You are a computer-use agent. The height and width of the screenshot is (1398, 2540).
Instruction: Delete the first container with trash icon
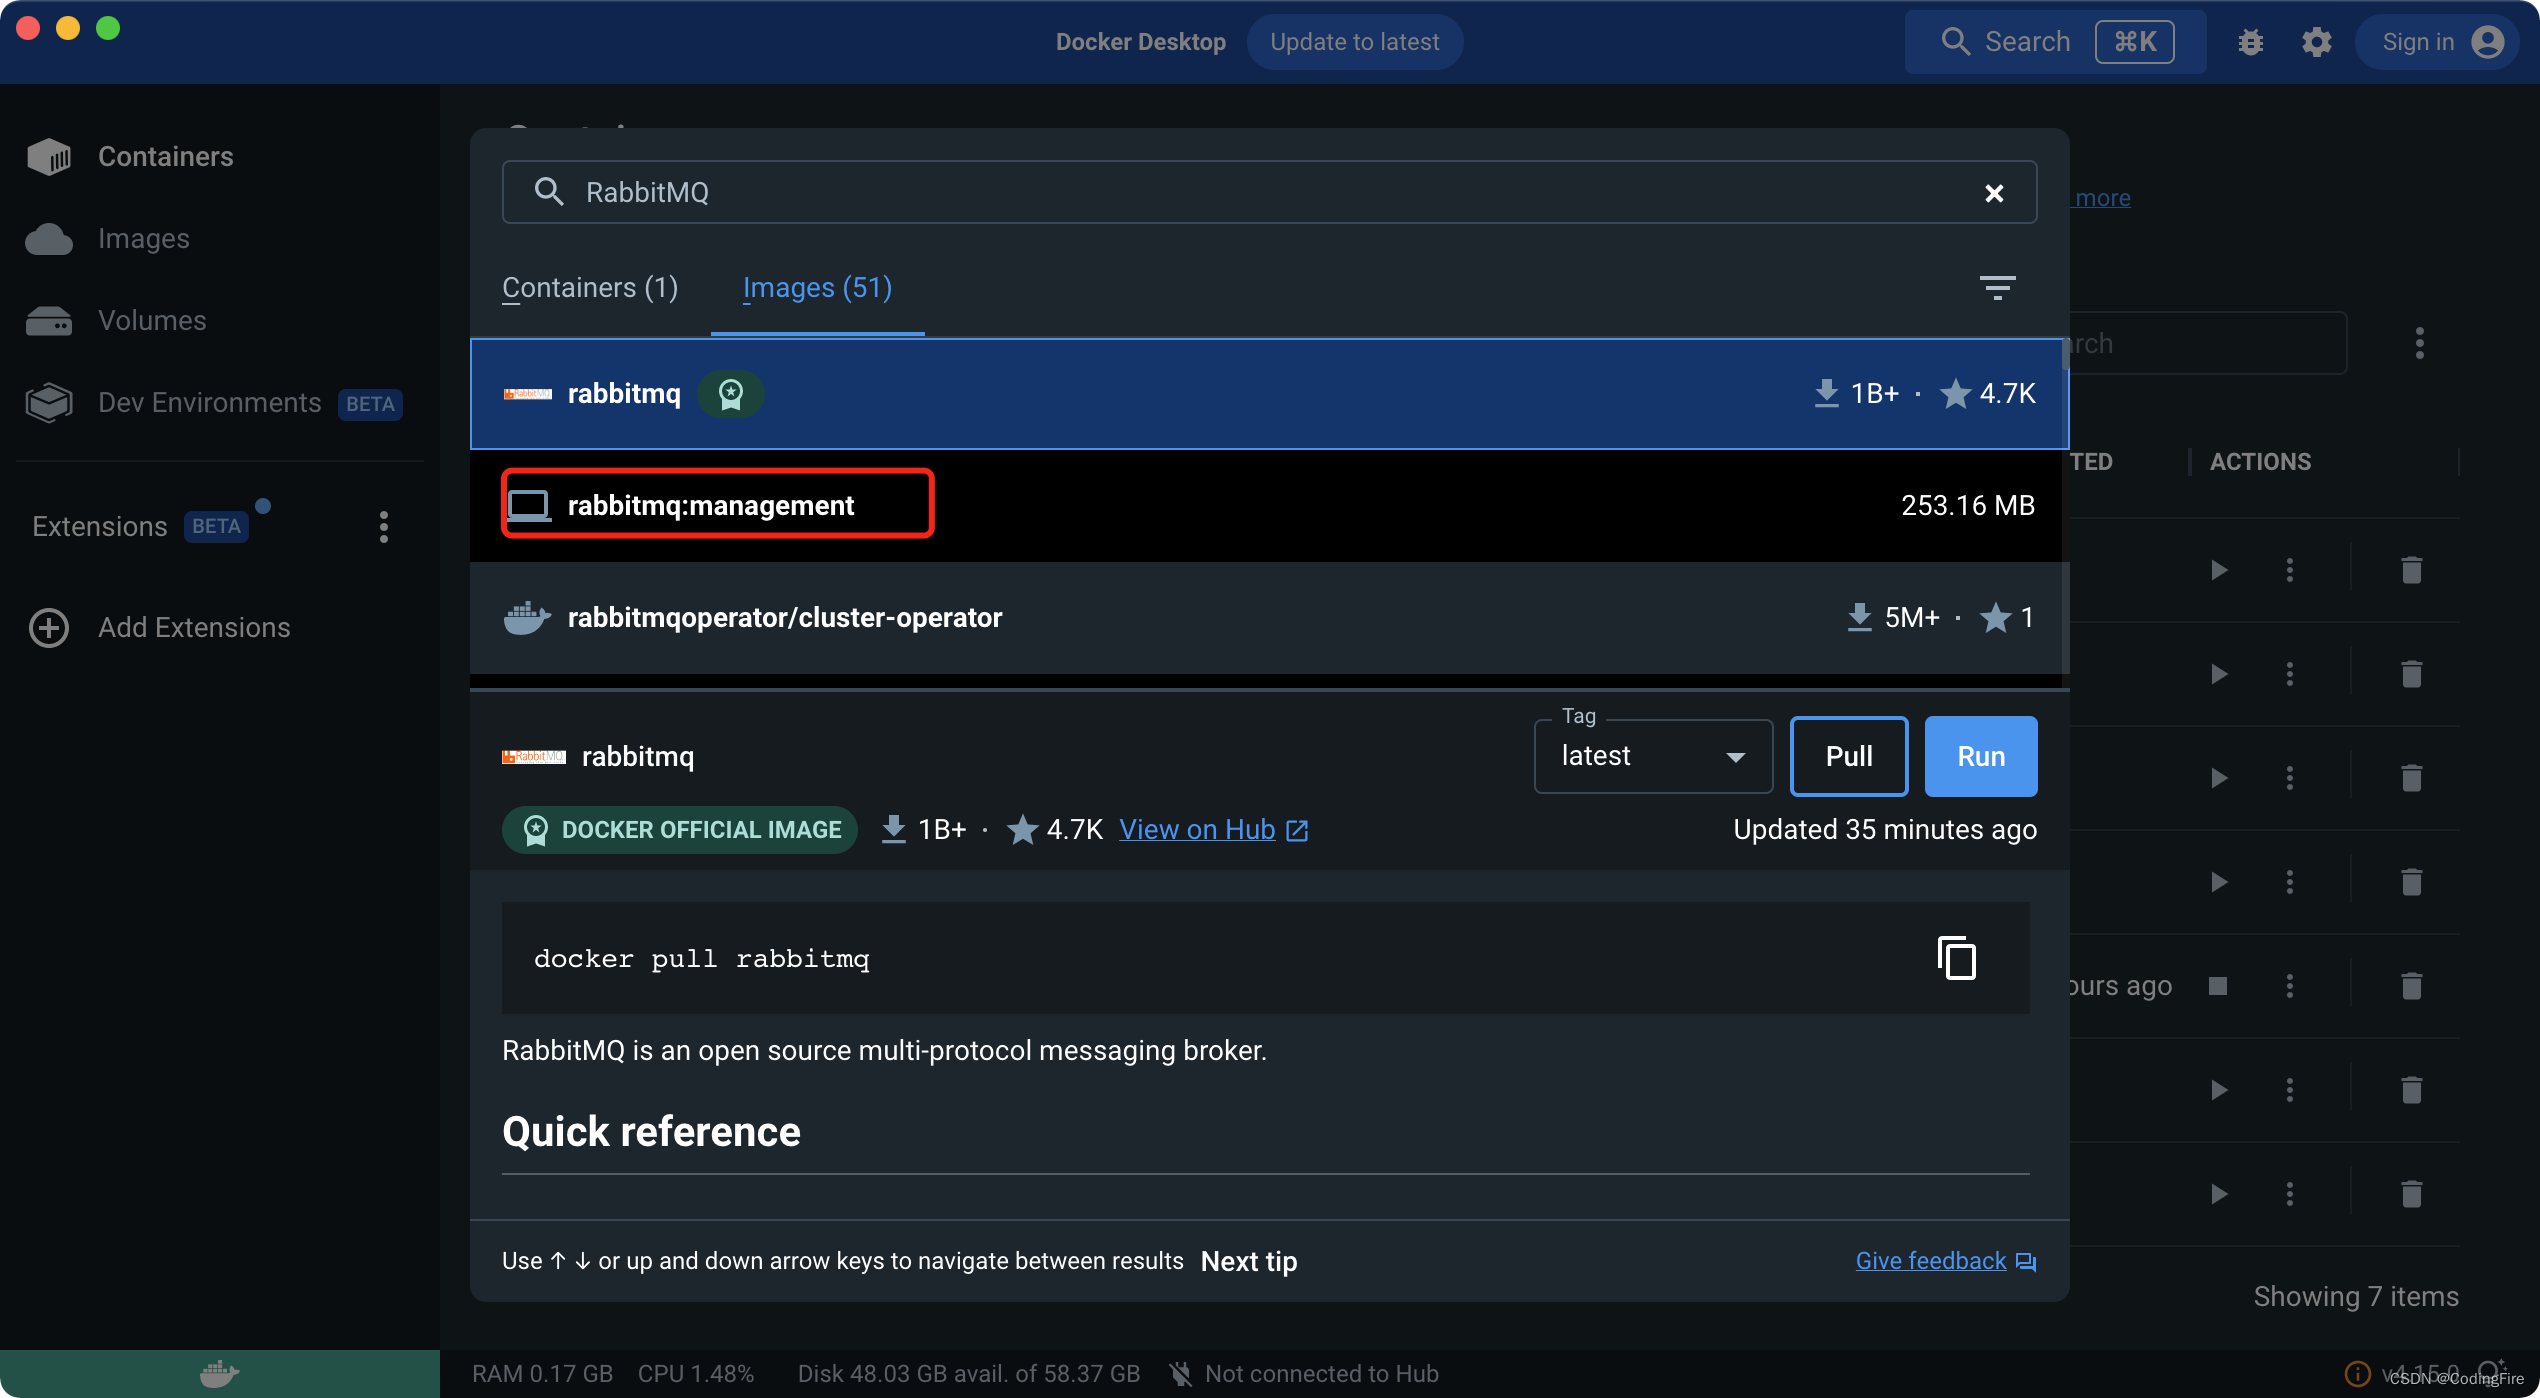[x=2411, y=570]
